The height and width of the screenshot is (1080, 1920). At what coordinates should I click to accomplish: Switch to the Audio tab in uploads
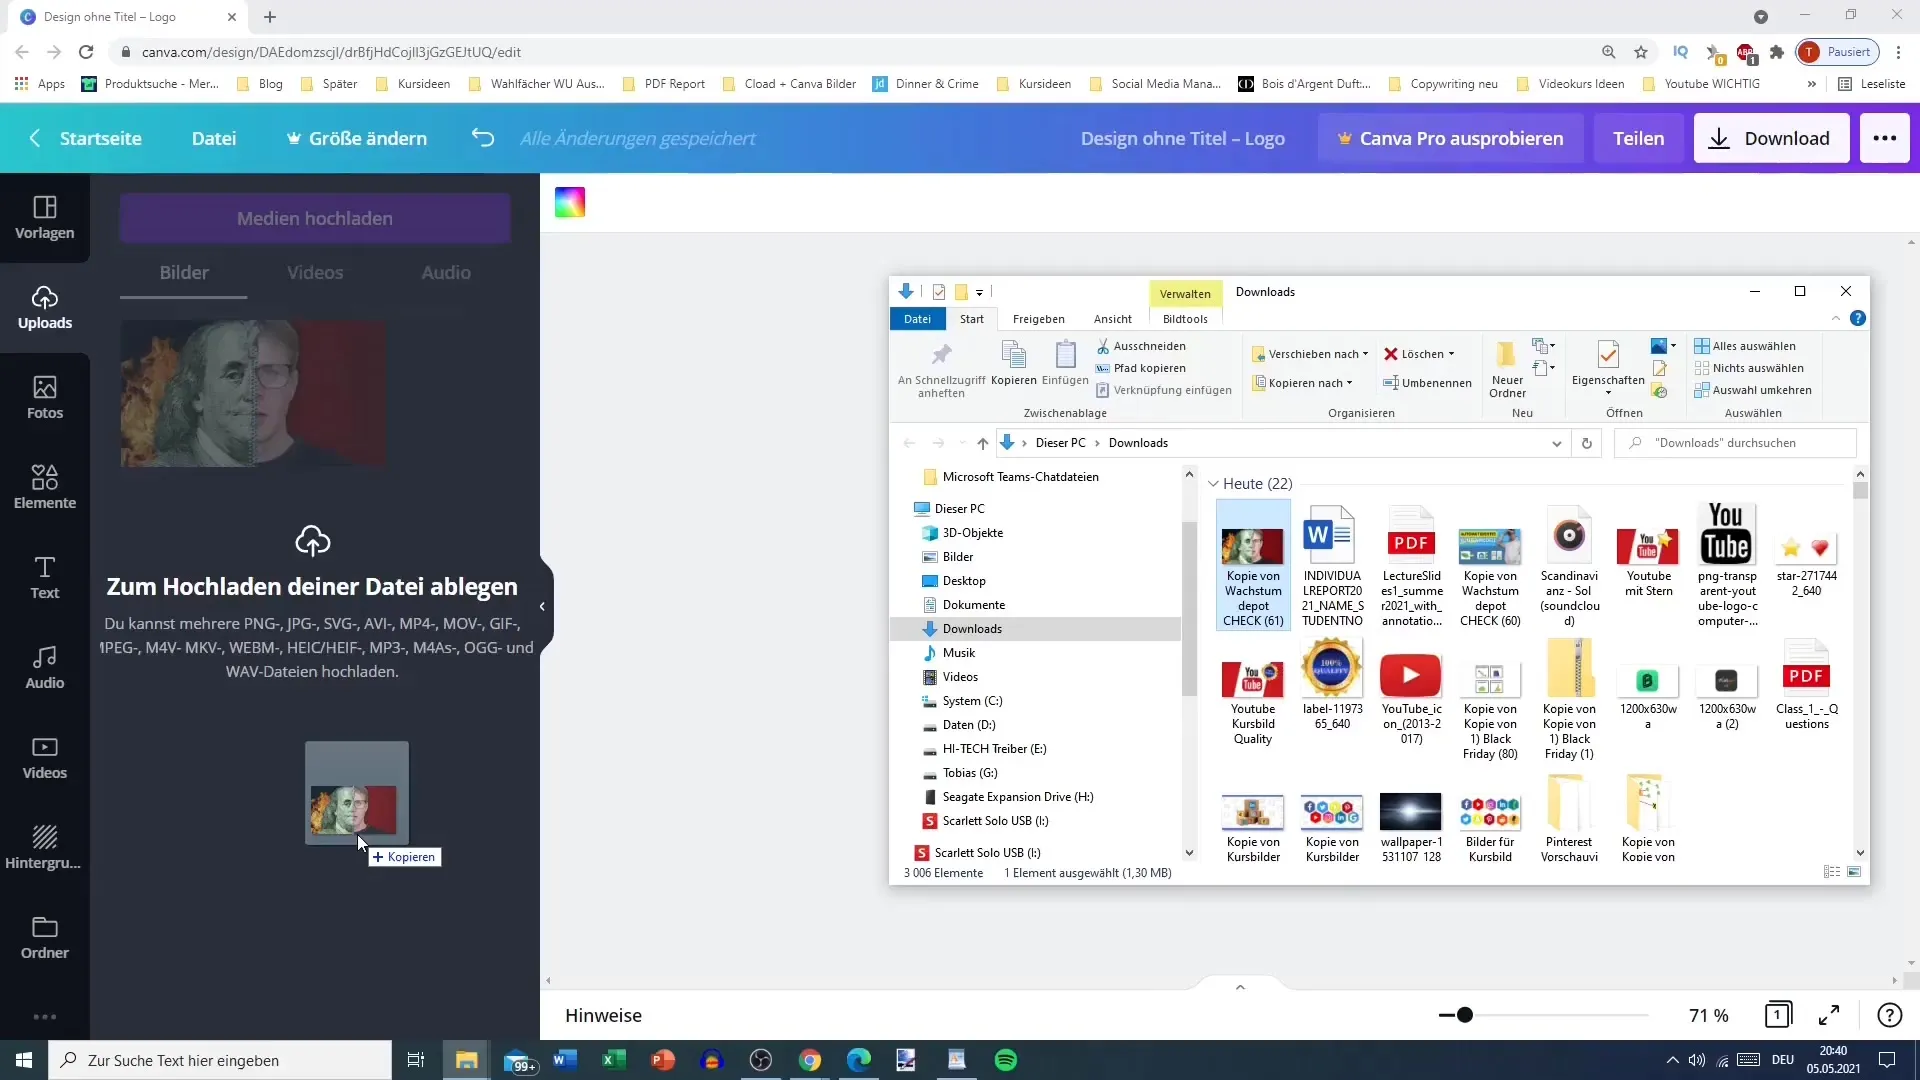coord(446,272)
